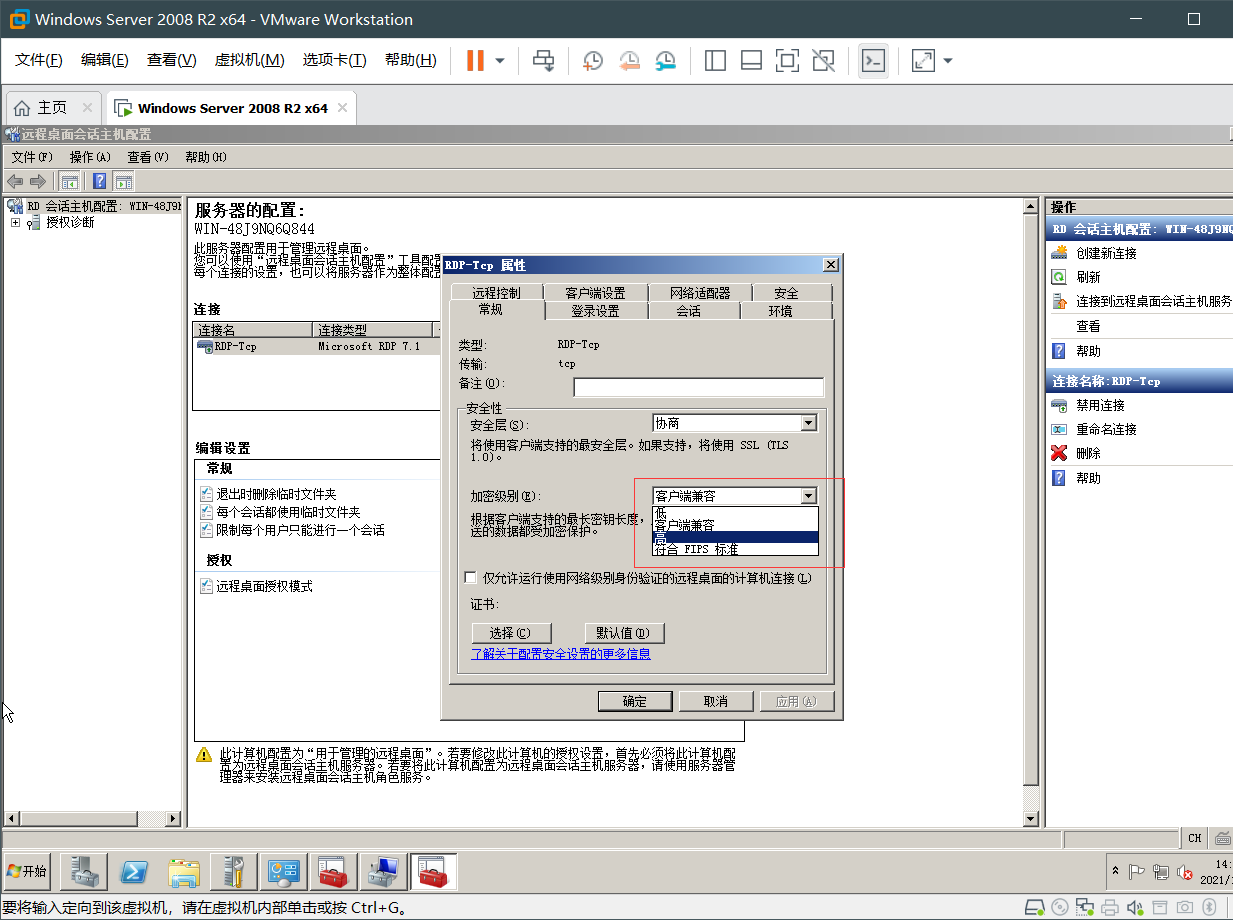Click 退出时删除临时文件夹 setting

(x=276, y=494)
